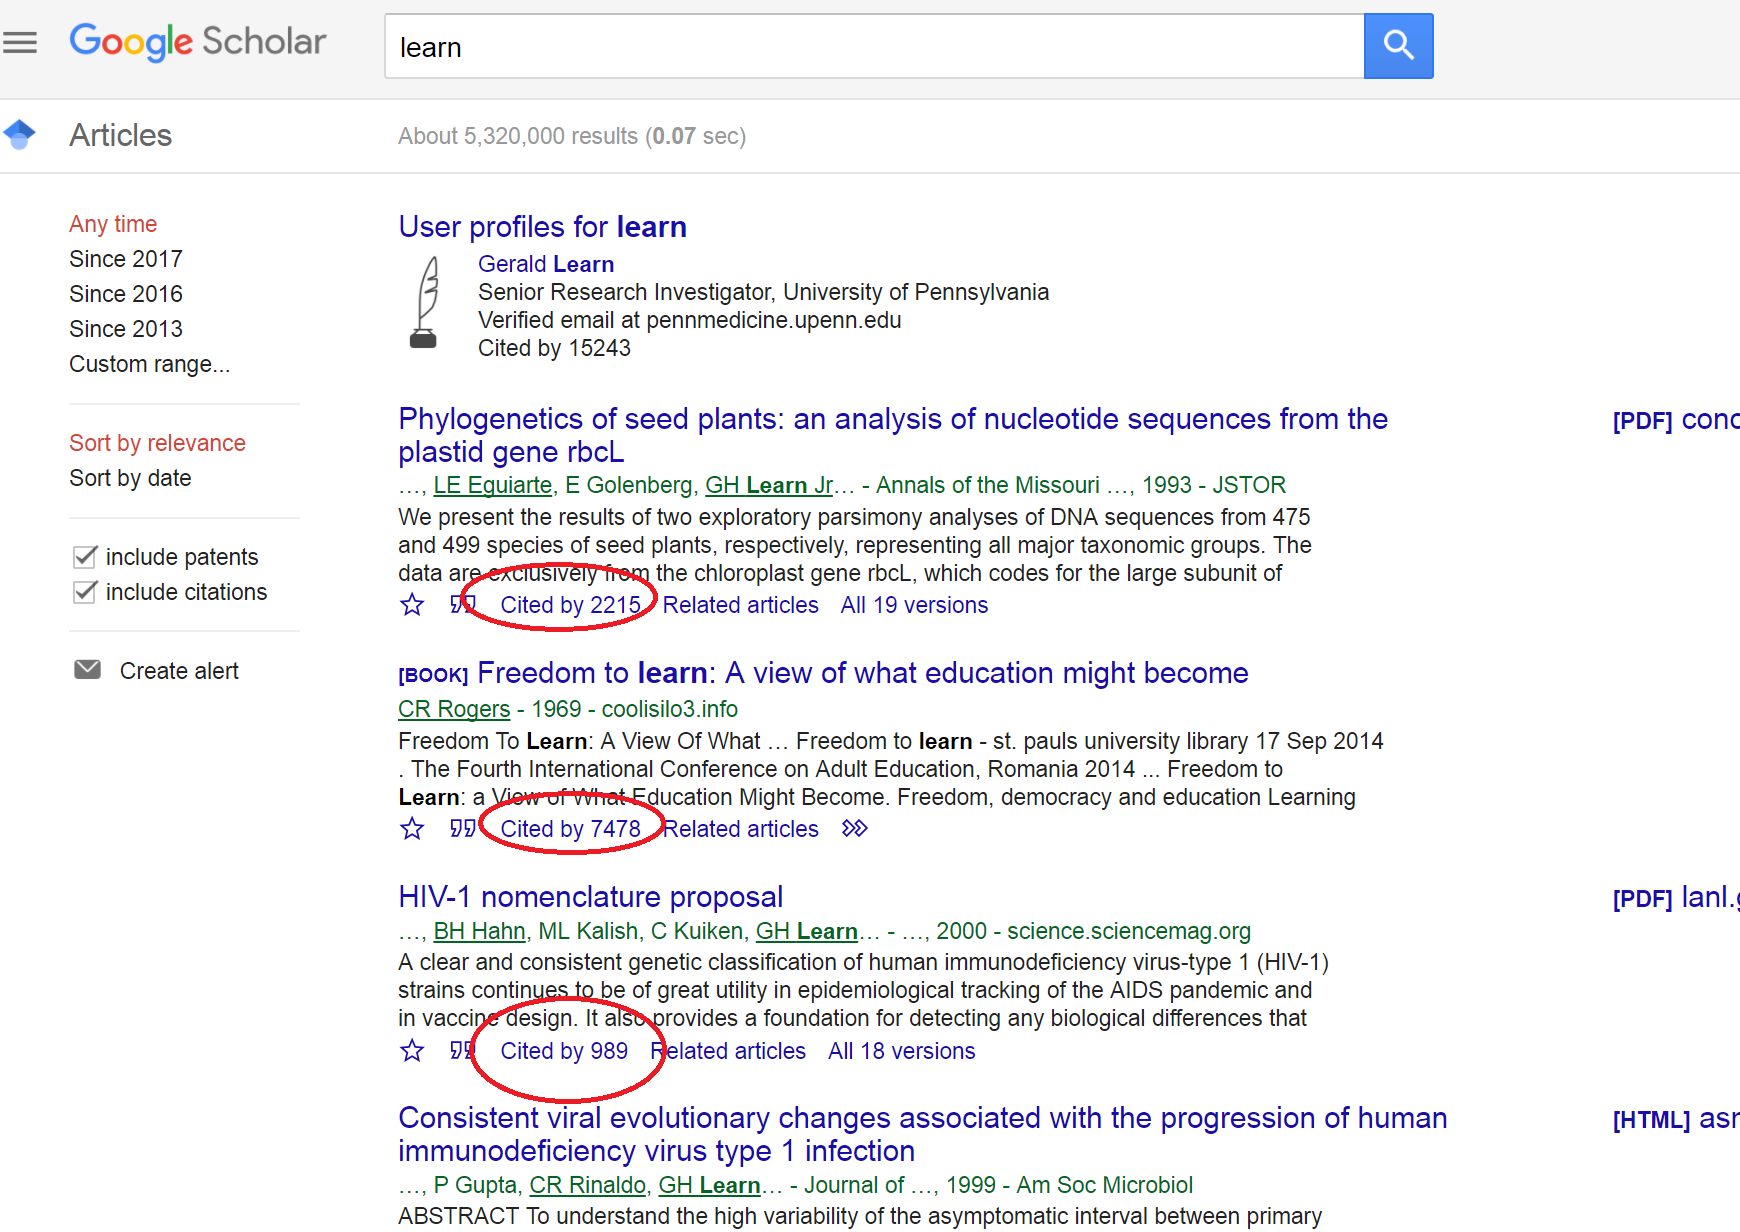This screenshot has width=1740, height=1232.
Task: Open author CR Rinaldo's profile
Action: click(x=587, y=1185)
